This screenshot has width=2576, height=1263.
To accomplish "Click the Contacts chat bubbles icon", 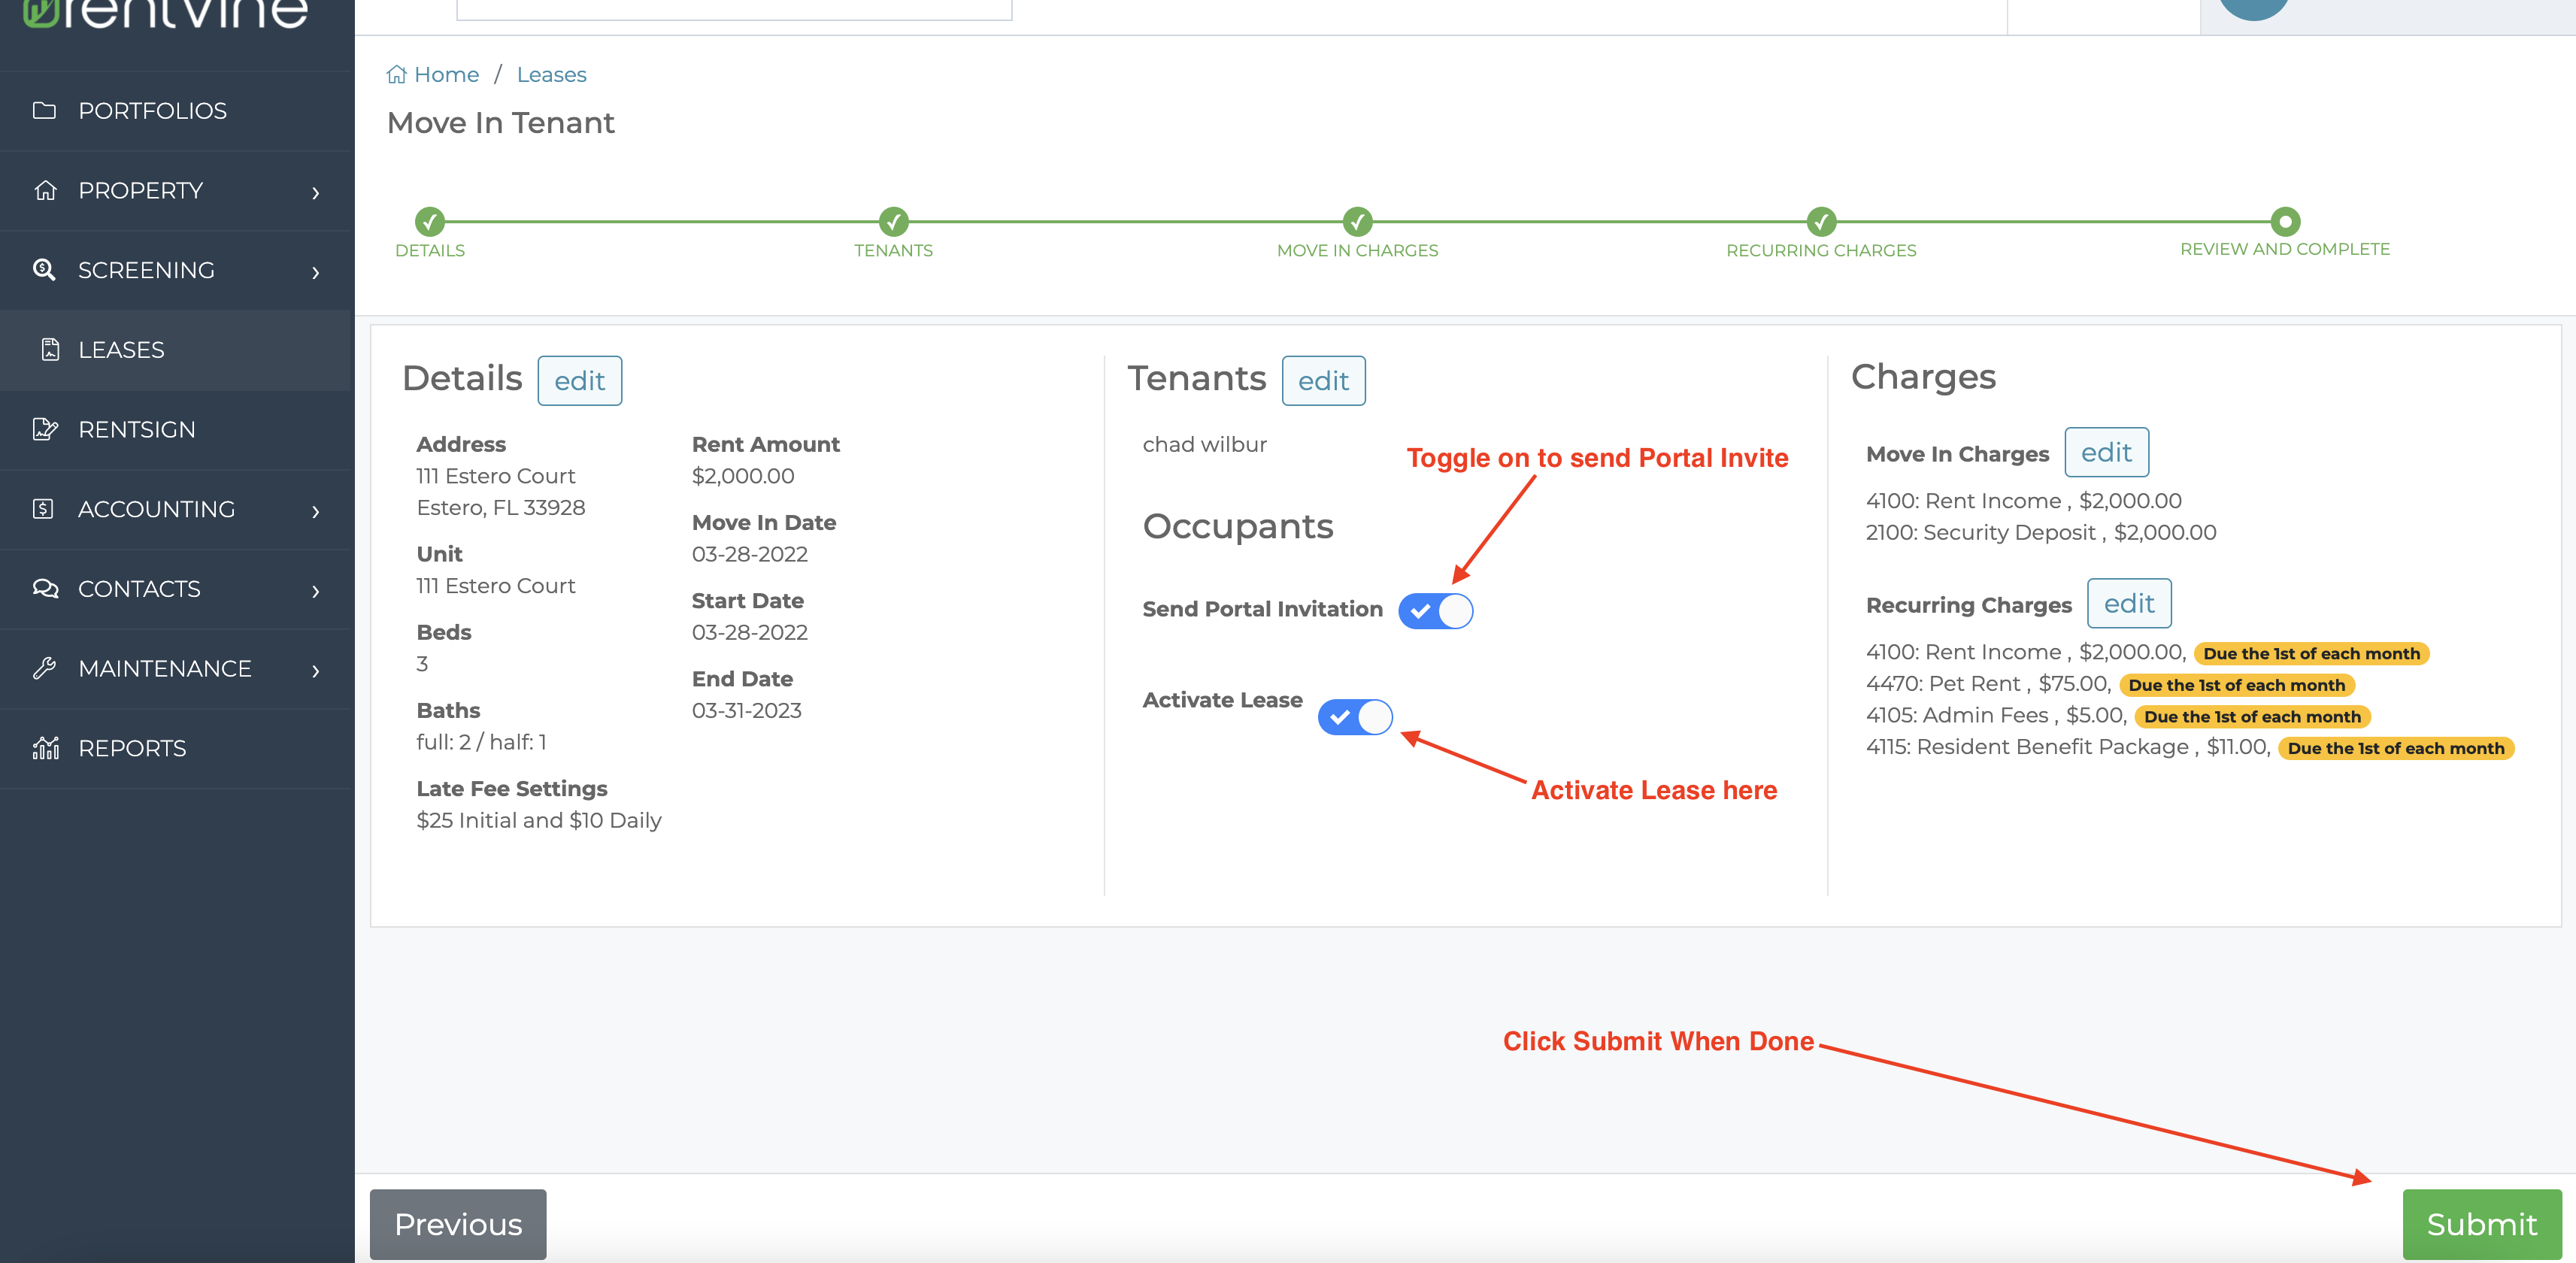I will [45, 588].
